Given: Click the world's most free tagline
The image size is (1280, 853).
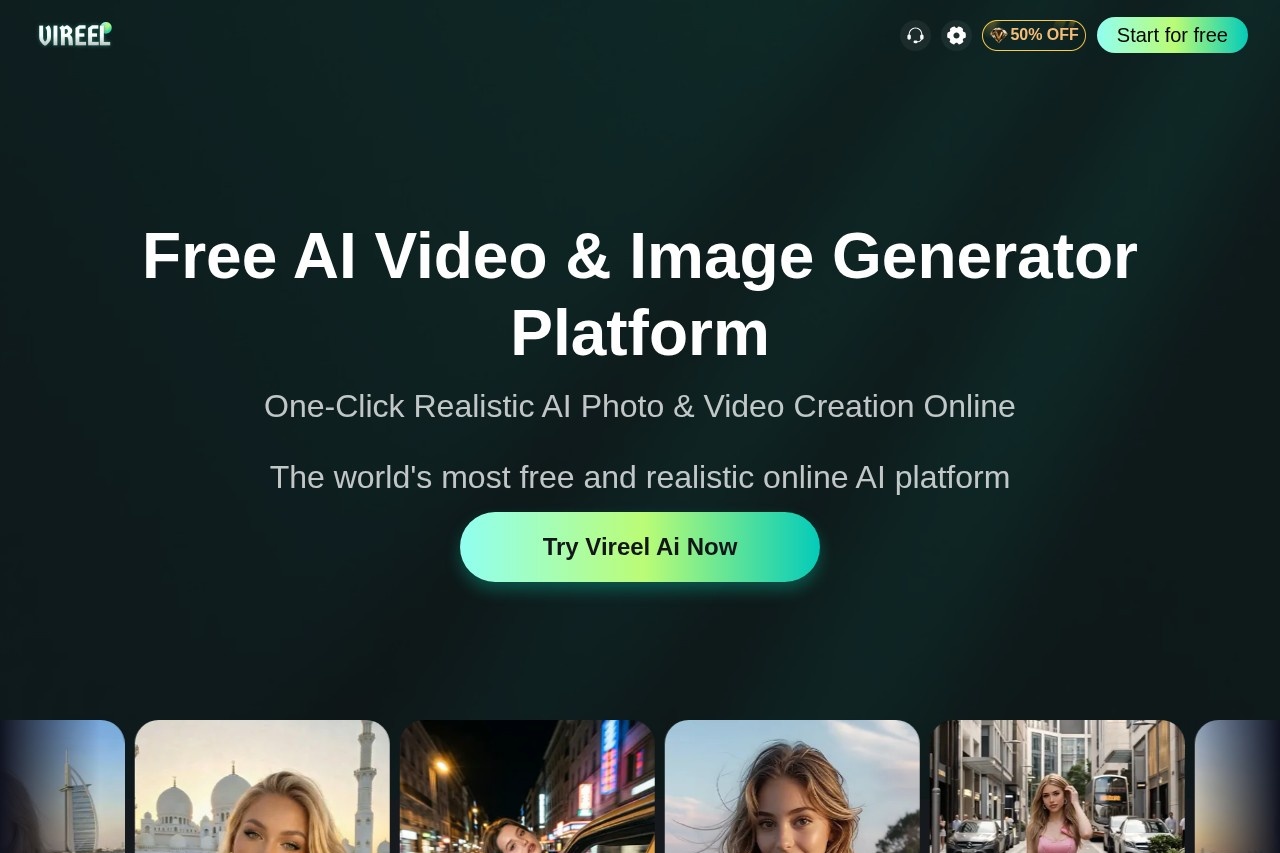Looking at the screenshot, I should coord(640,477).
